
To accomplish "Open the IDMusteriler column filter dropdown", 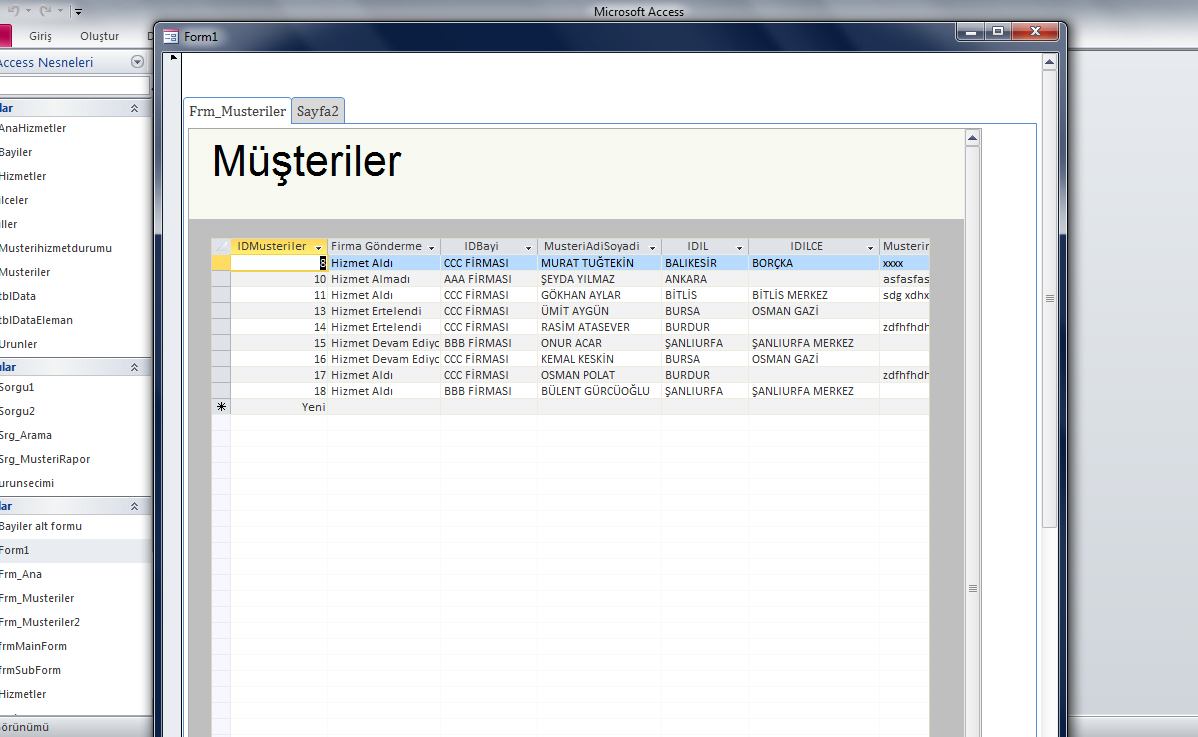I will click(x=319, y=247).
